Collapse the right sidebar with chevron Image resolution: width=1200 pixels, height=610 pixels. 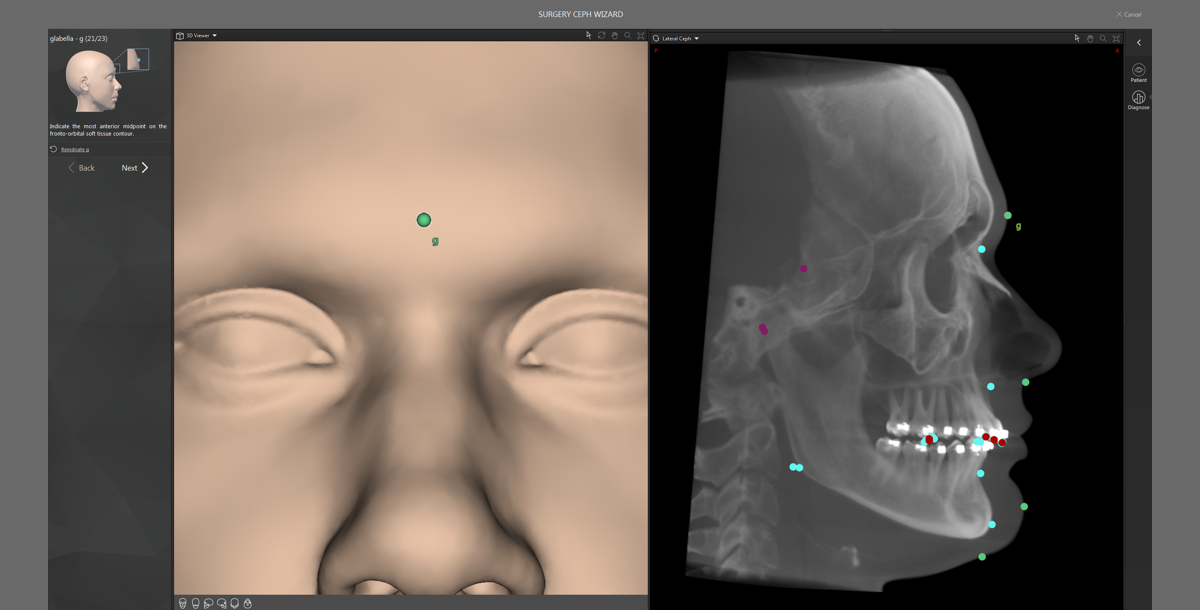coord(1138,43)
